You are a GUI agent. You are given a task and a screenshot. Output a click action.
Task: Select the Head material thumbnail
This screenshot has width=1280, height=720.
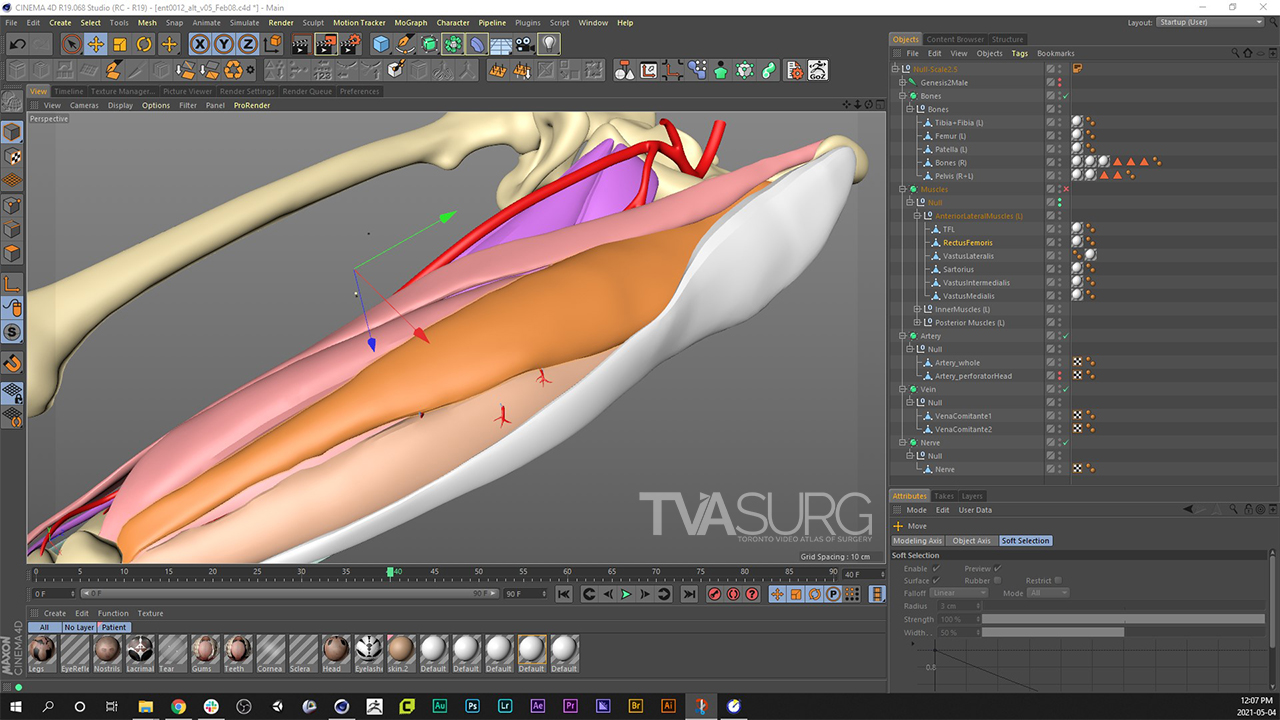coord(334,654)
